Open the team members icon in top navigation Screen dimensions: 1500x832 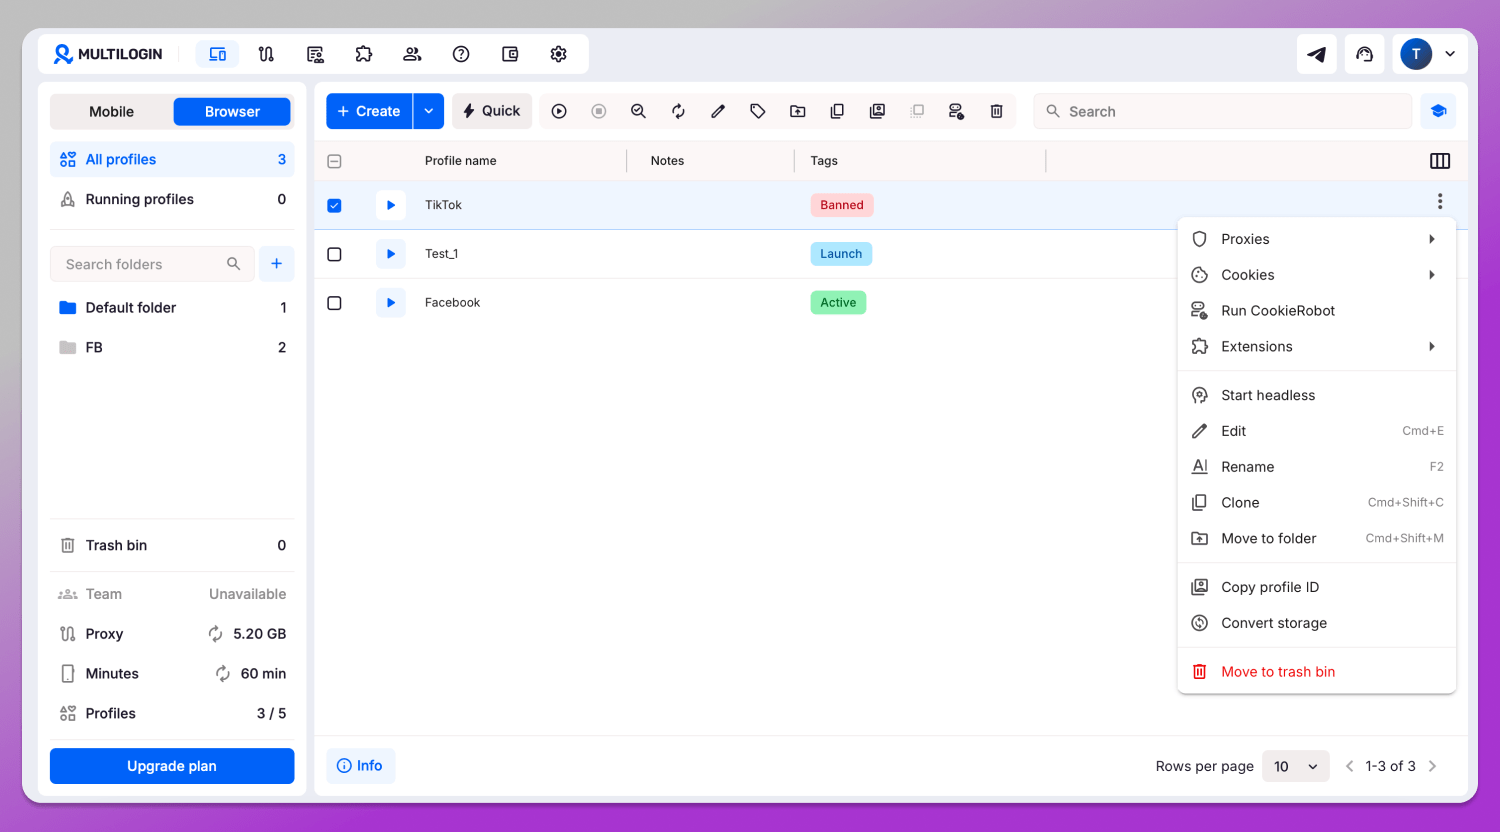[412, 54]
